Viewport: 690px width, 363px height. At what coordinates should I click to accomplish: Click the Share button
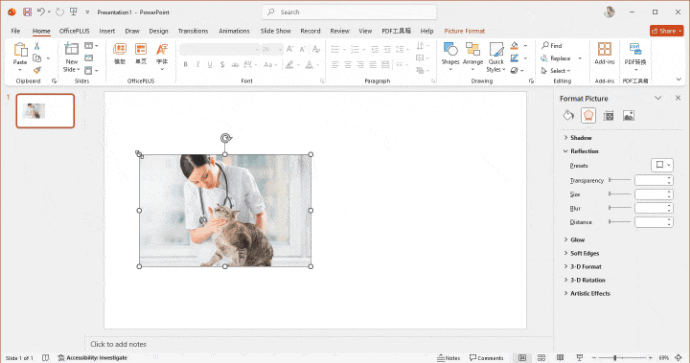click(667, 31)
